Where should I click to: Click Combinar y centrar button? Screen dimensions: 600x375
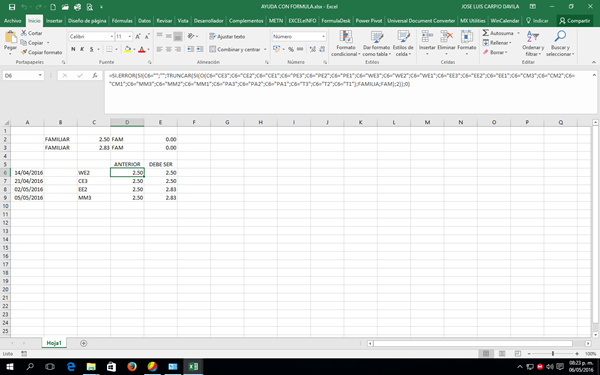[x=238, y=49]
